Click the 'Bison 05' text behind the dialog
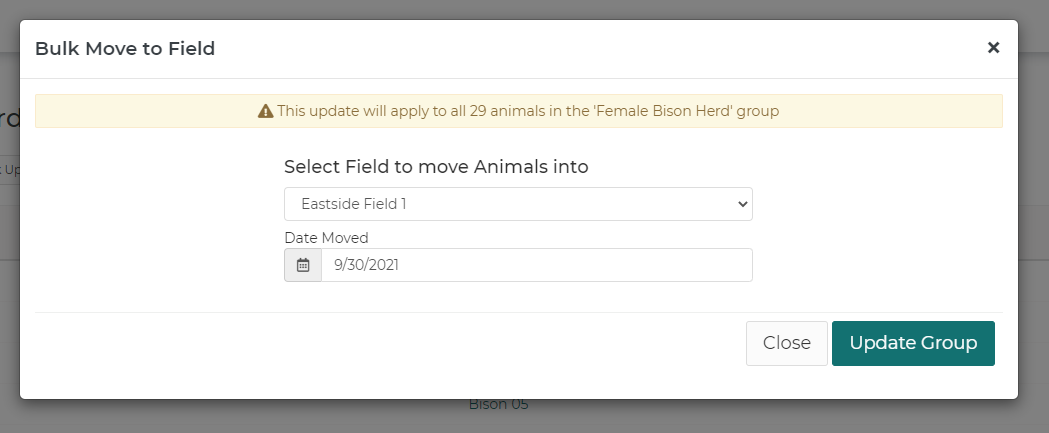 pyautogui.click(x=498, y=406)
